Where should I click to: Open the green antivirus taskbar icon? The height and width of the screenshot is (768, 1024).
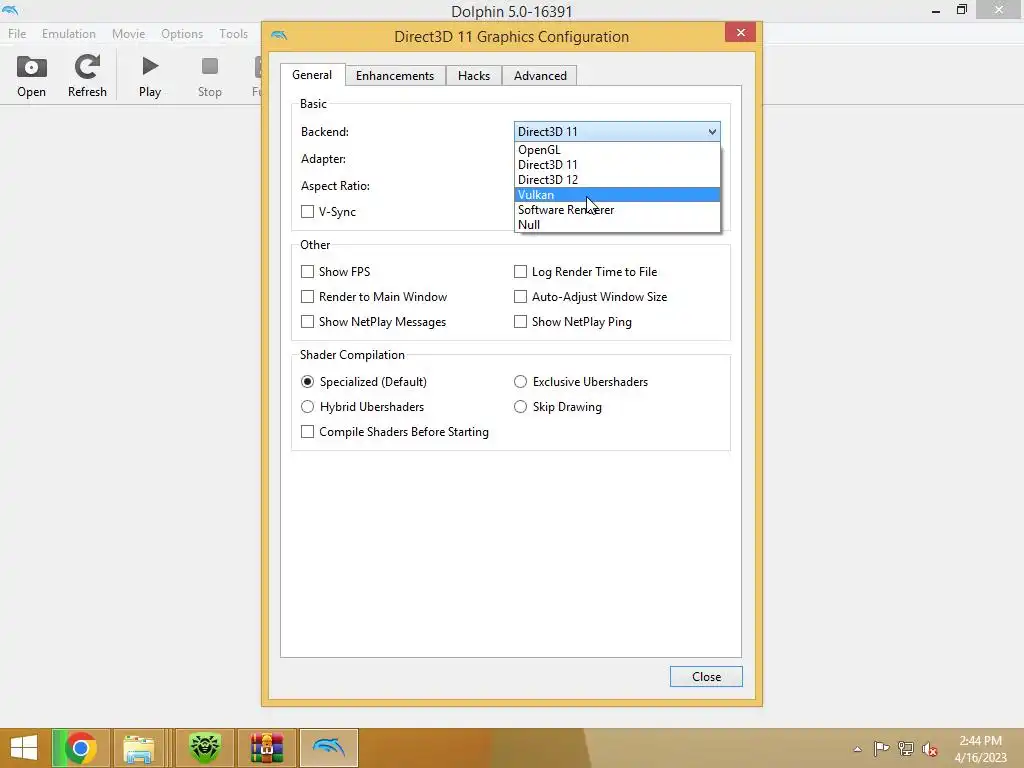click(x=204, y=748)
